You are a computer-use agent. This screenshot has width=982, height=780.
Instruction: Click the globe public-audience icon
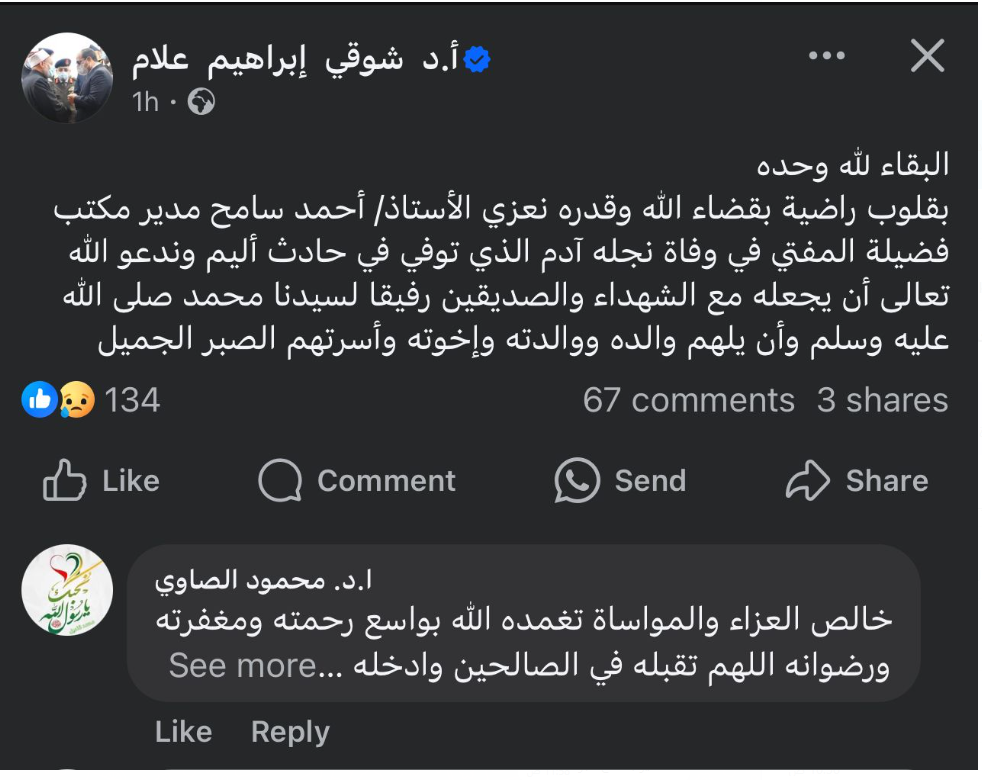[201, 102]
